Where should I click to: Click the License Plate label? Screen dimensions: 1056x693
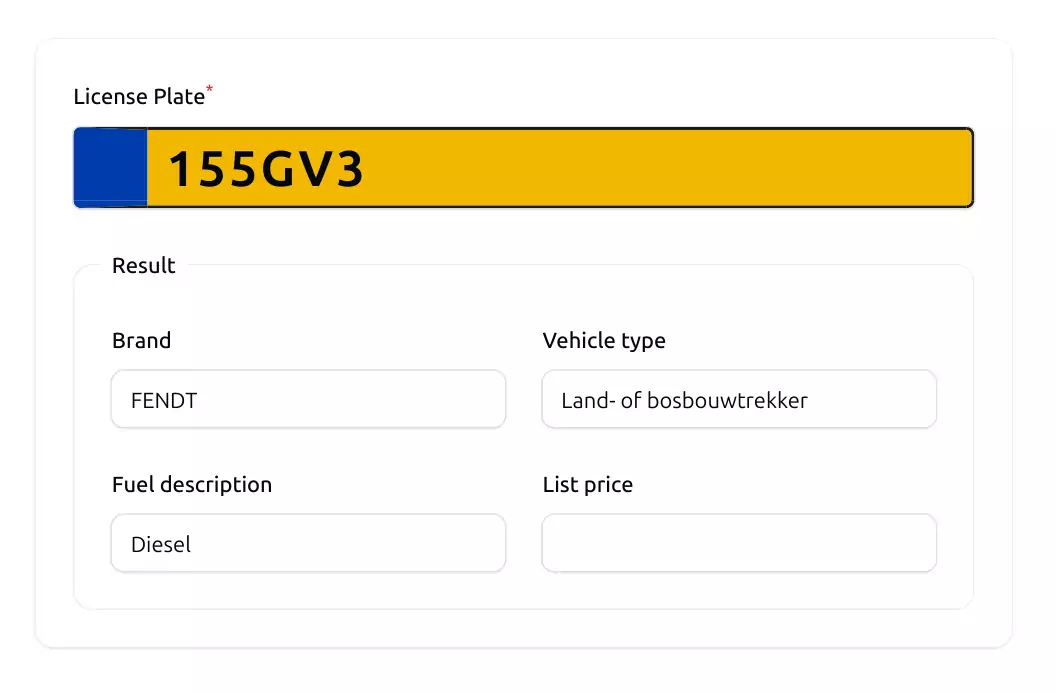139,96
